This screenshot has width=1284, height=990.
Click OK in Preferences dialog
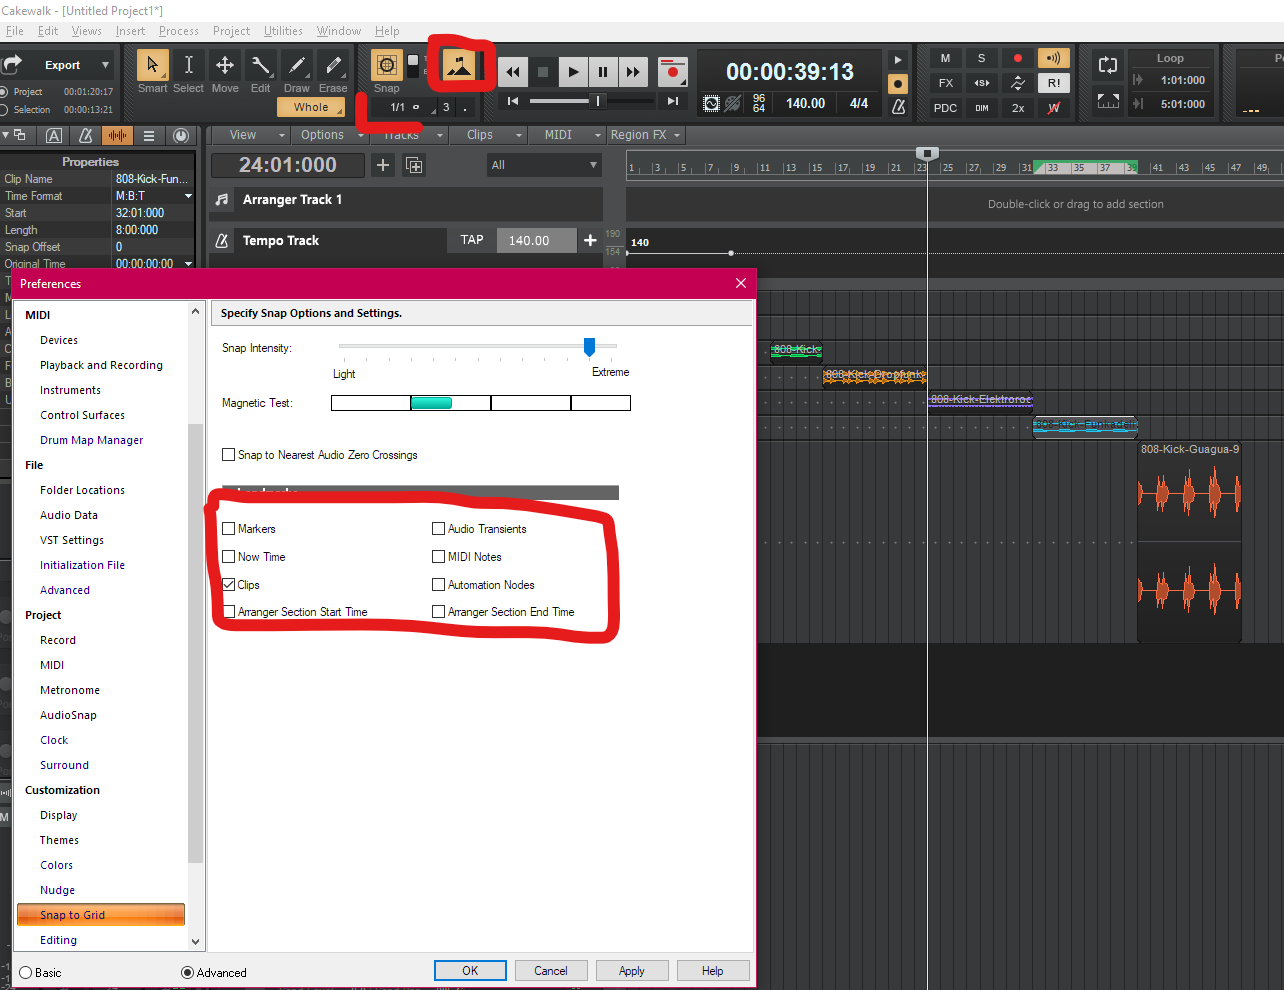470,971
